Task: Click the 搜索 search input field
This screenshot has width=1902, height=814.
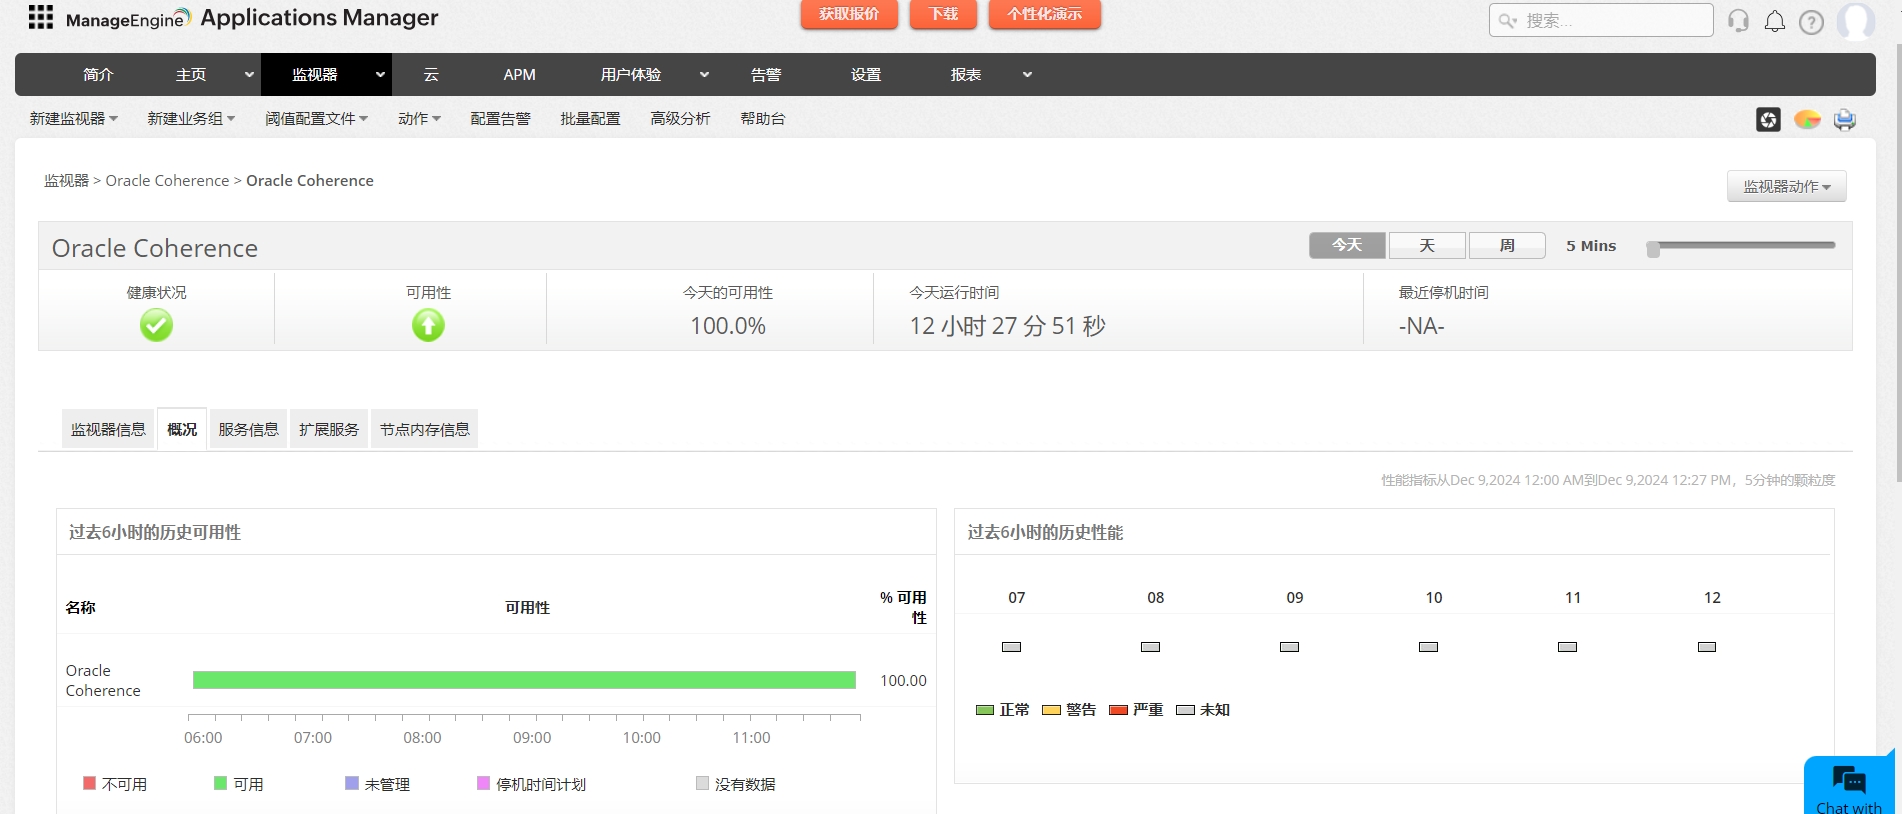Action: coord(1601,20)
